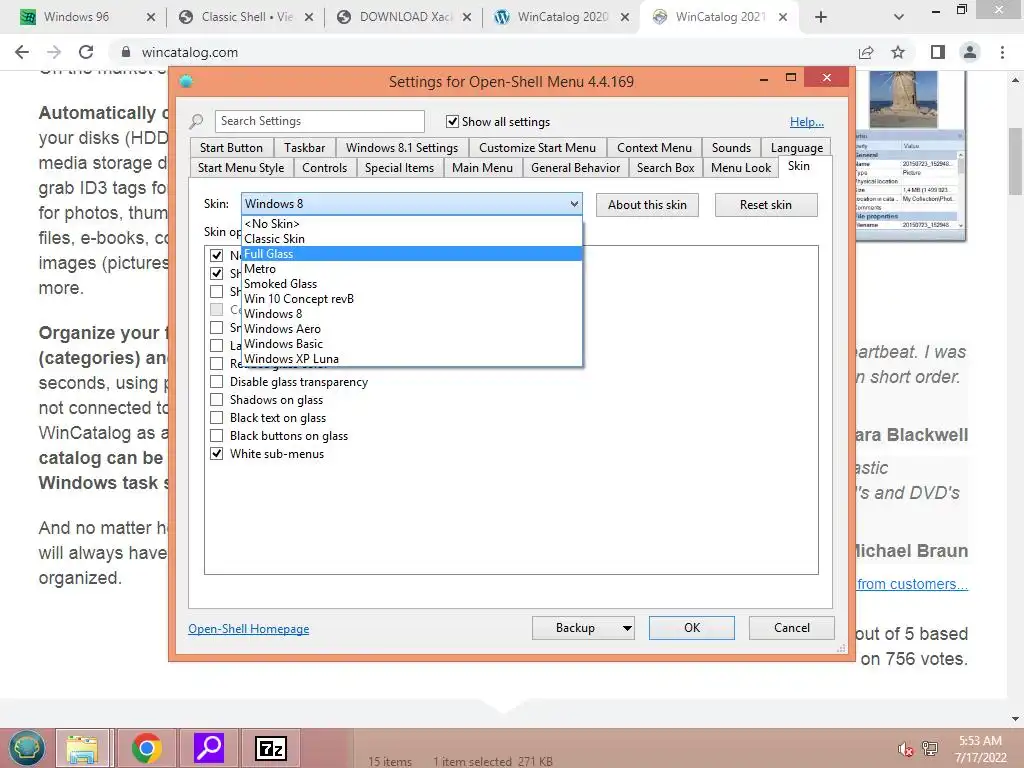
Task: Uncheck White sub-menus option
Action: pos(216,453)
